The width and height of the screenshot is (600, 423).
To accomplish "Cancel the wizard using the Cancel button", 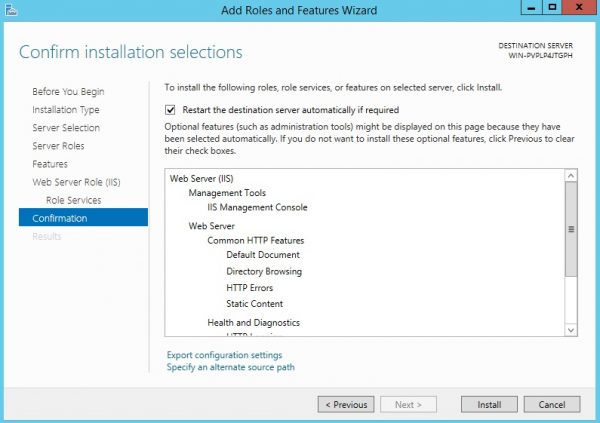I will click(552, 405).
